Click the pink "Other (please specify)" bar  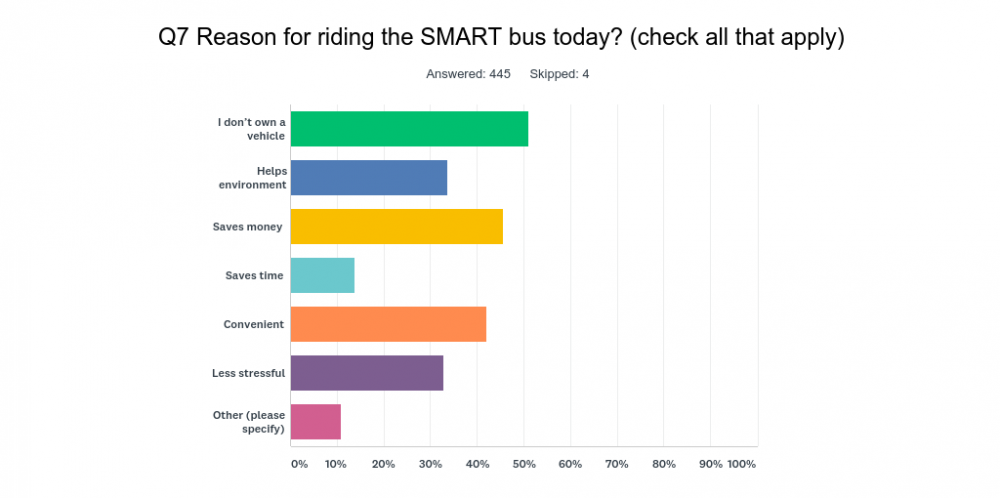coord(316,422)
